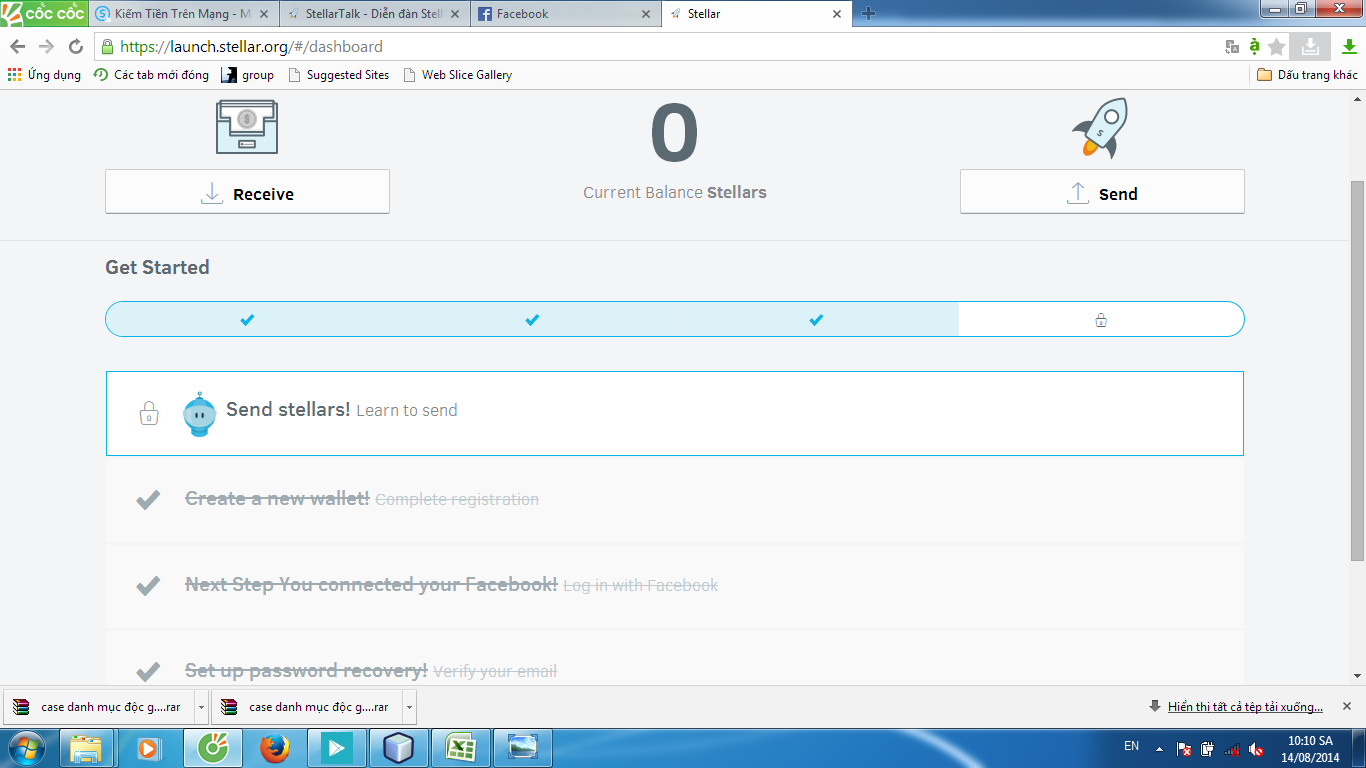1366x768 pixels.
Task: Click the cash drawer icon above Receive
Action: [x=247, y=126]
